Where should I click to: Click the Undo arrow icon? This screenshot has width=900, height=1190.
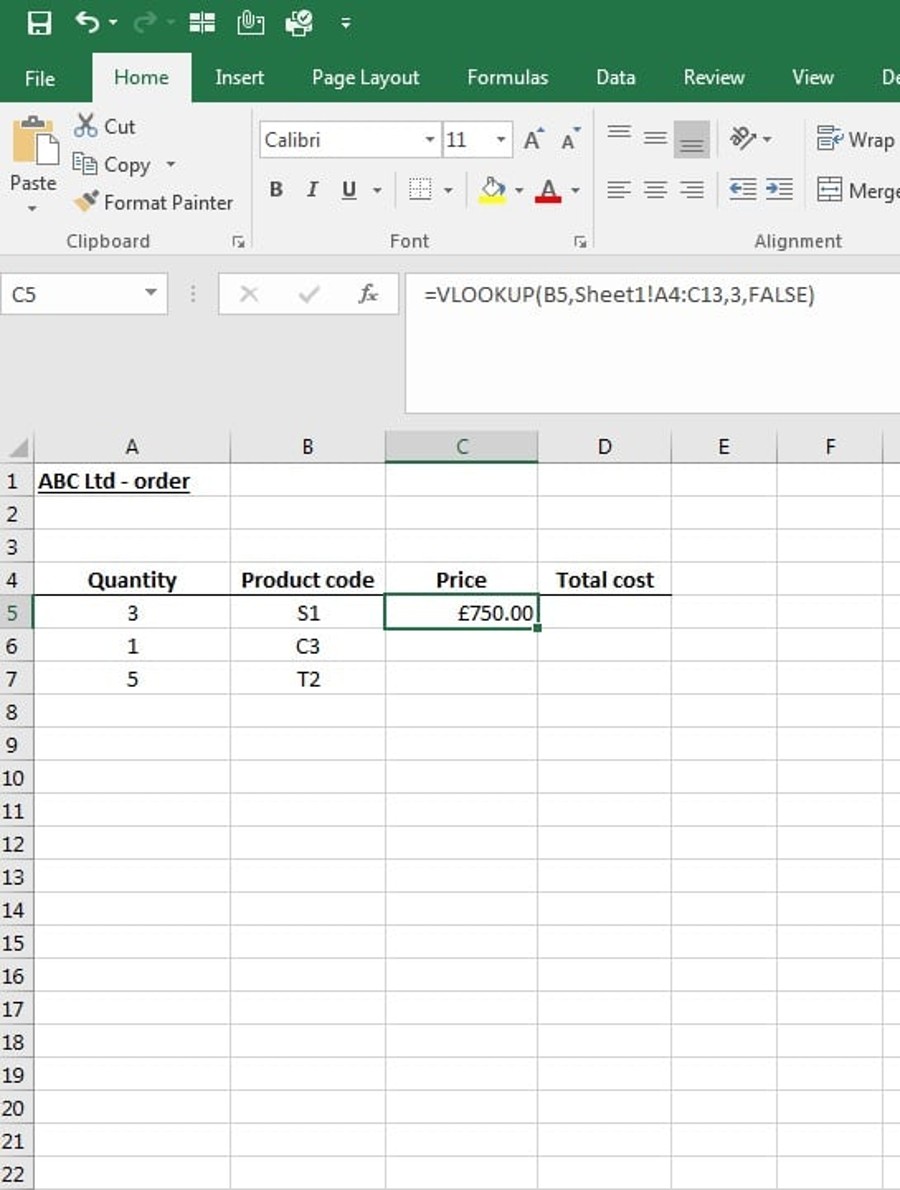tap(87, 22)
